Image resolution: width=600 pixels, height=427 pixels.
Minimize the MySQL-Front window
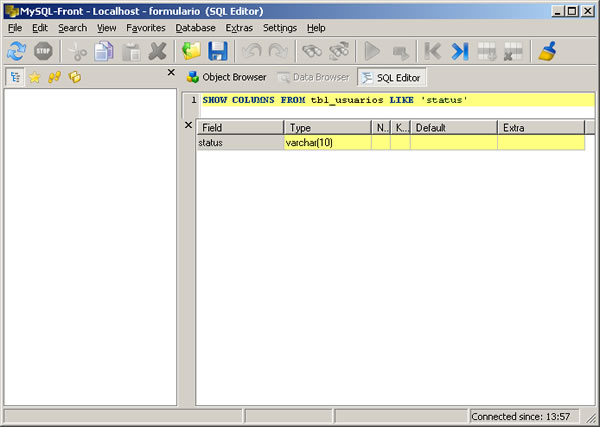click(x=558, y=11)
